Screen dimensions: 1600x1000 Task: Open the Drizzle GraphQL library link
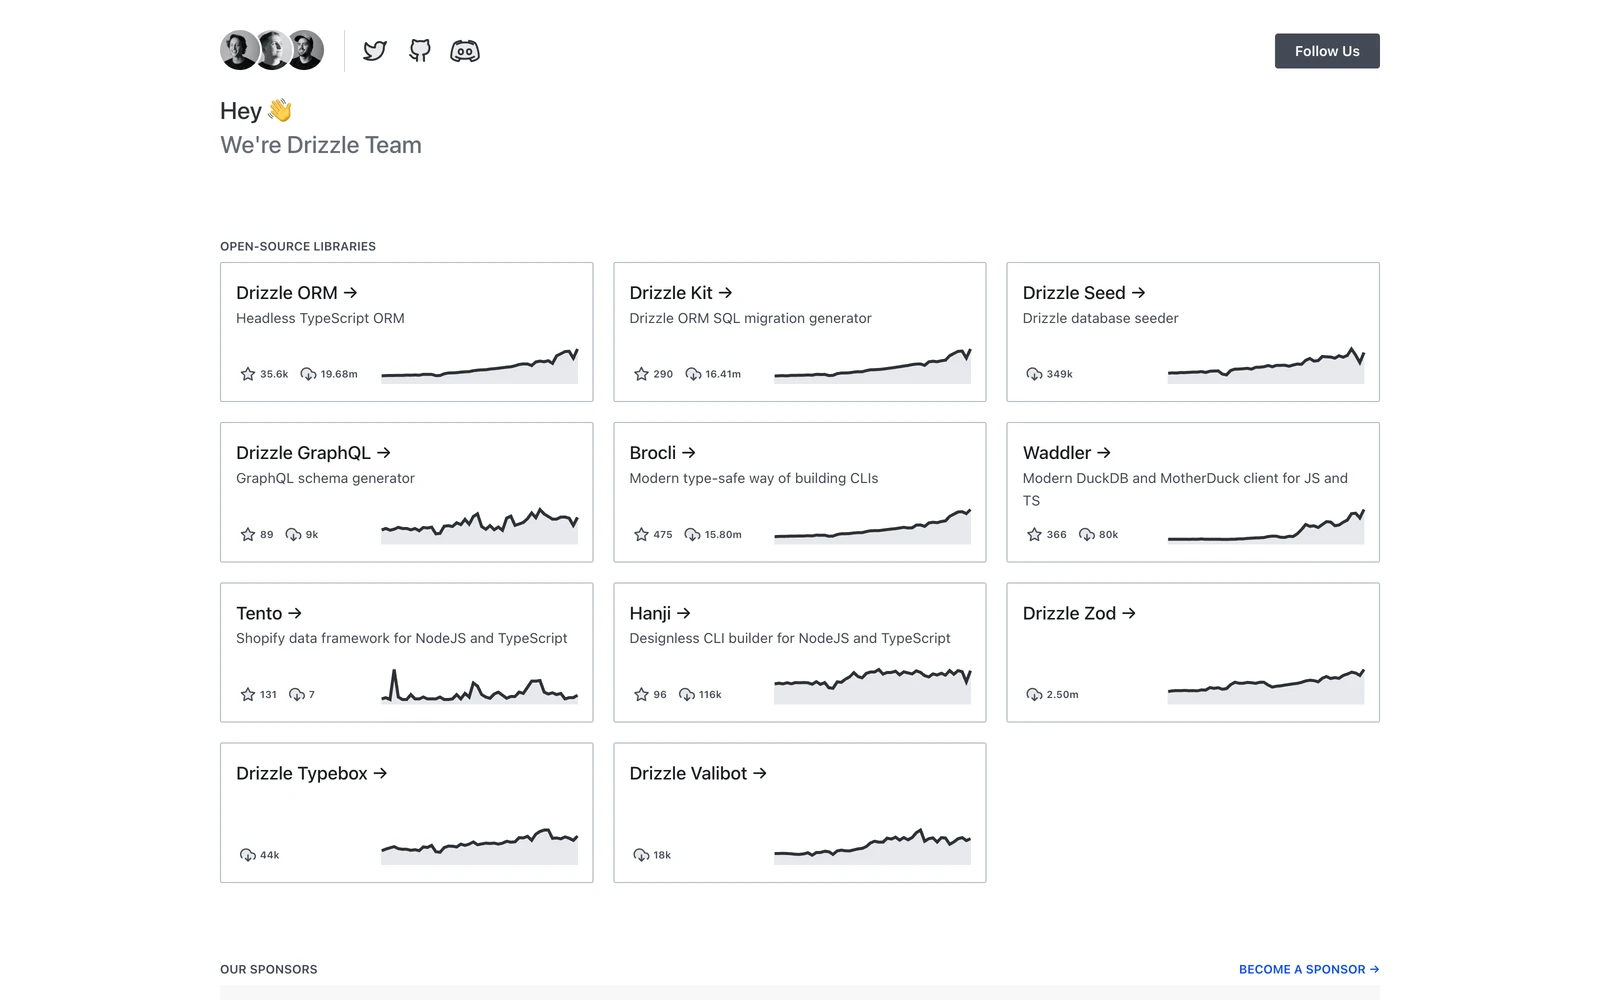313,453
